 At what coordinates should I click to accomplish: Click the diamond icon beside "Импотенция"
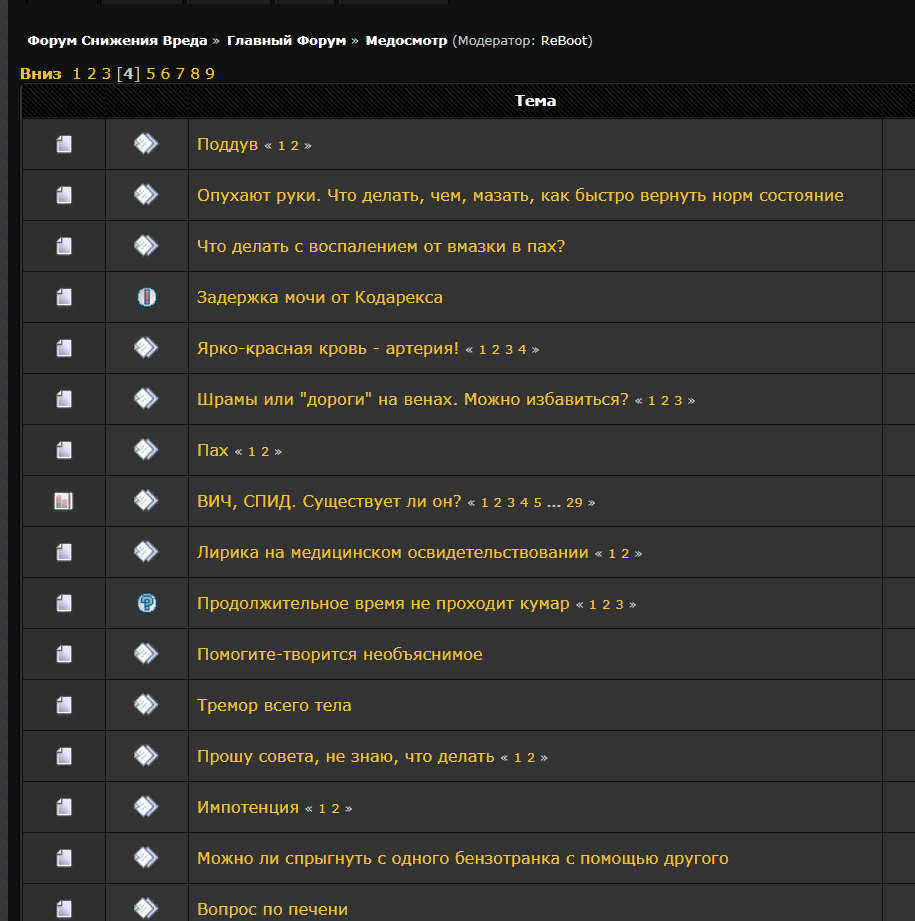145,806
